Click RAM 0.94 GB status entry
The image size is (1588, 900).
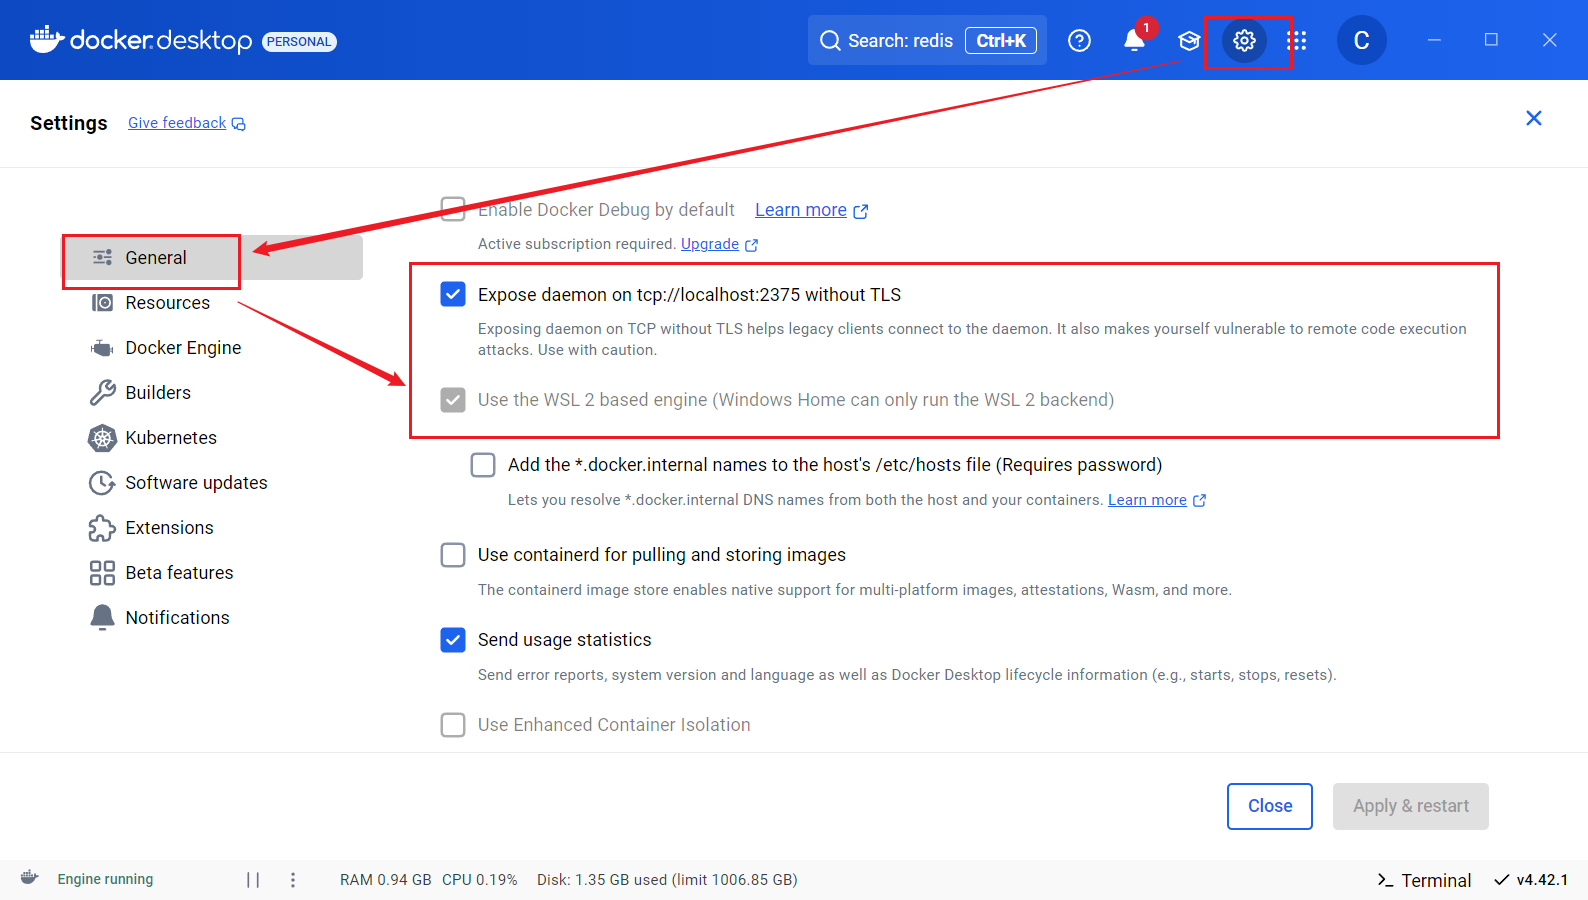[x=386, y=880]
